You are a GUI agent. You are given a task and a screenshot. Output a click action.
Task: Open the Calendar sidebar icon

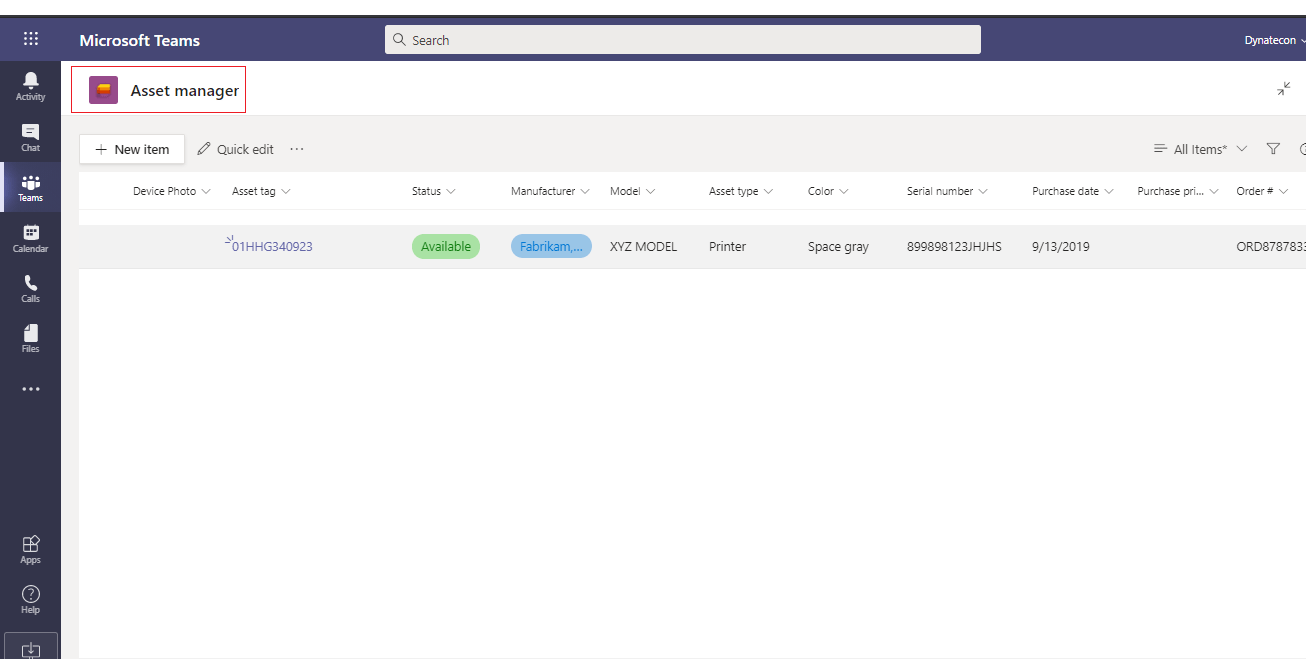30,238
